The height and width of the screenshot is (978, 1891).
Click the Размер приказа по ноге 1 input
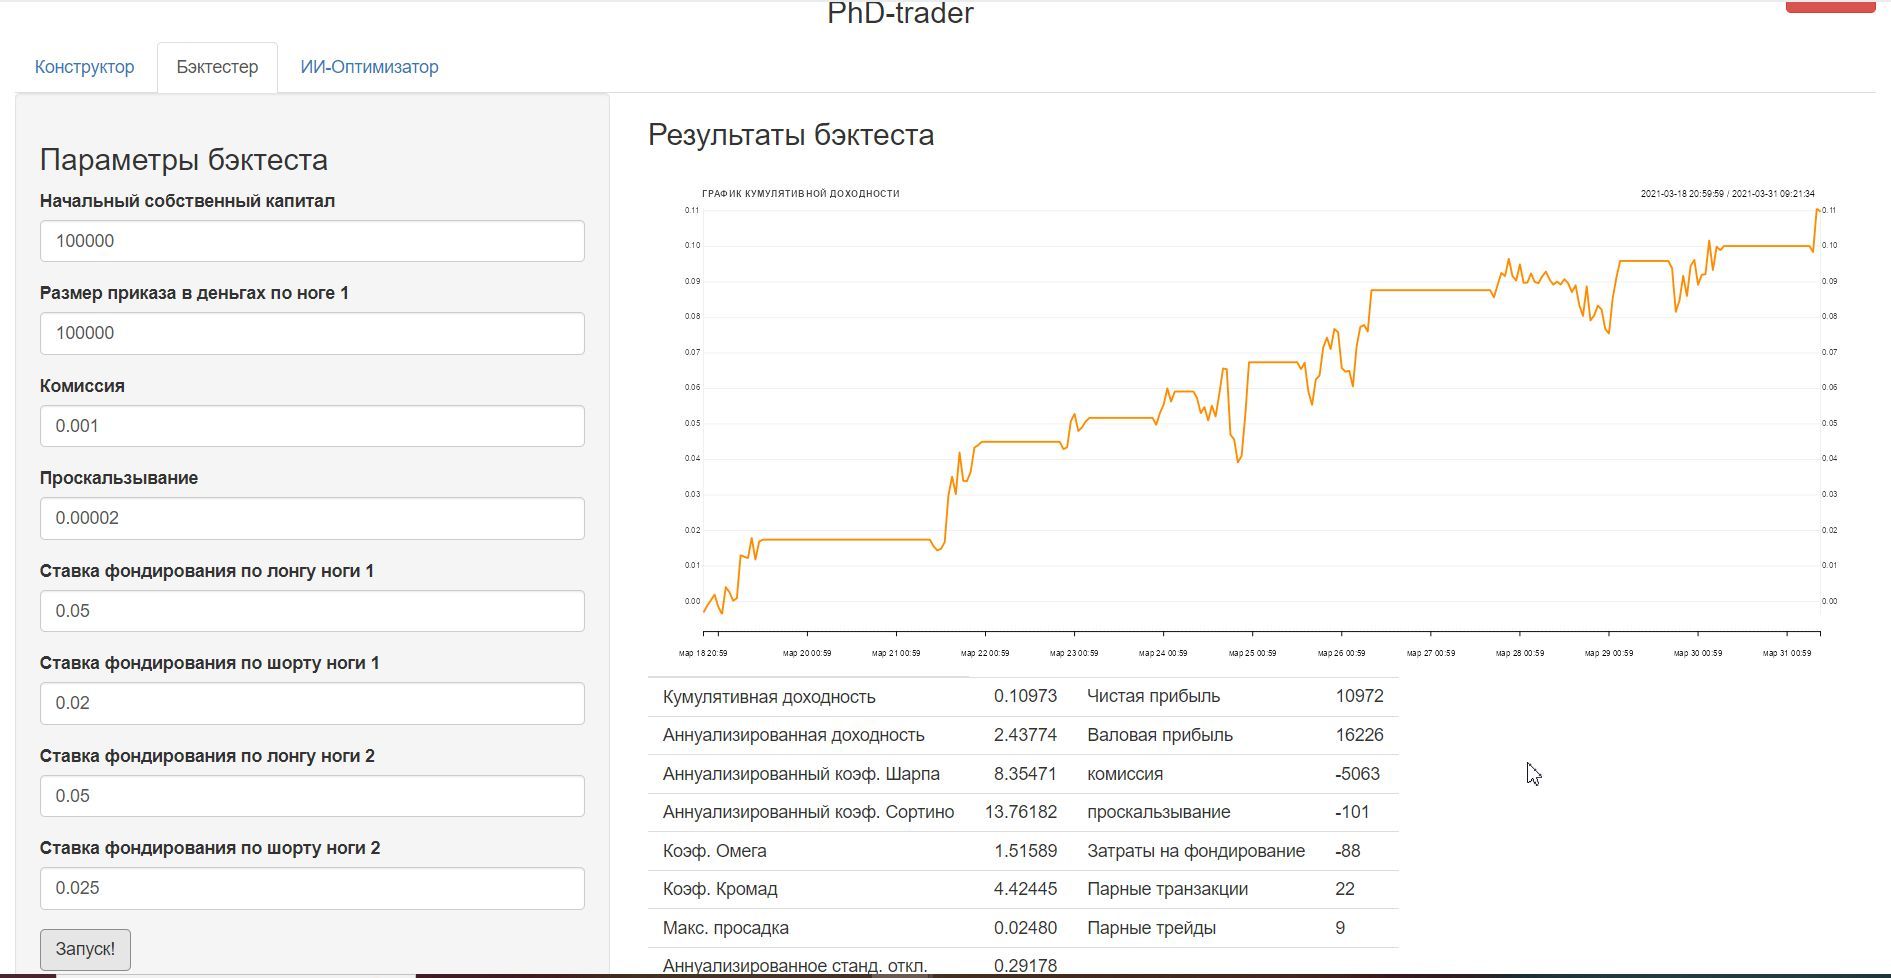click(312, 333)
